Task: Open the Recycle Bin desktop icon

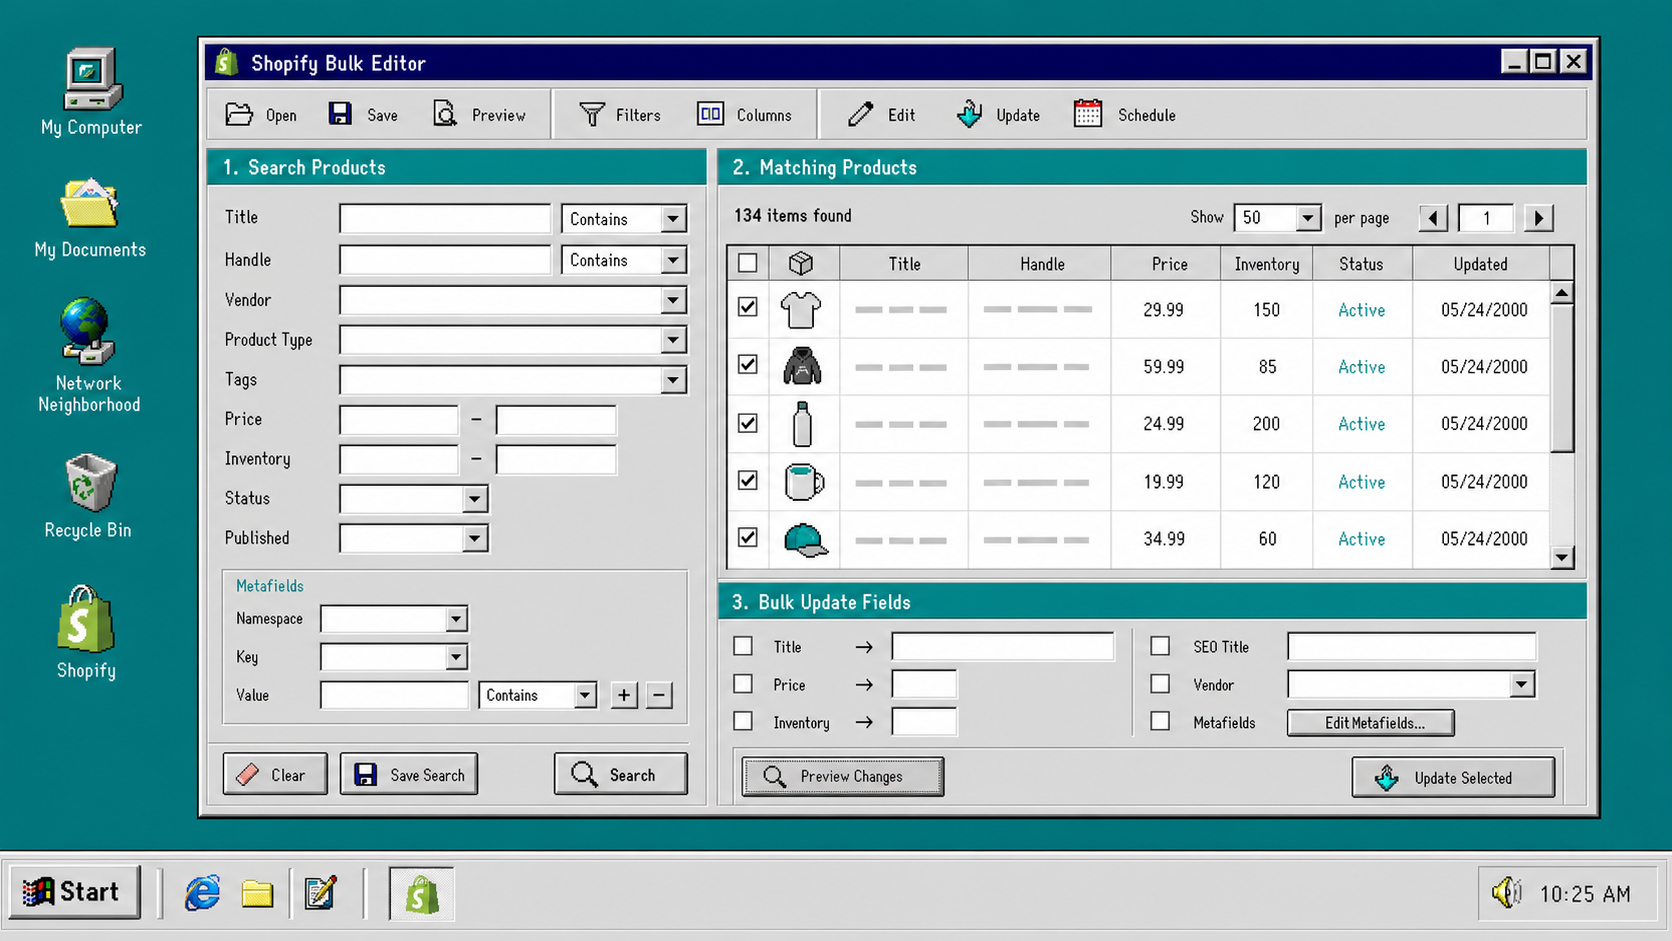Action: [88, 497]
